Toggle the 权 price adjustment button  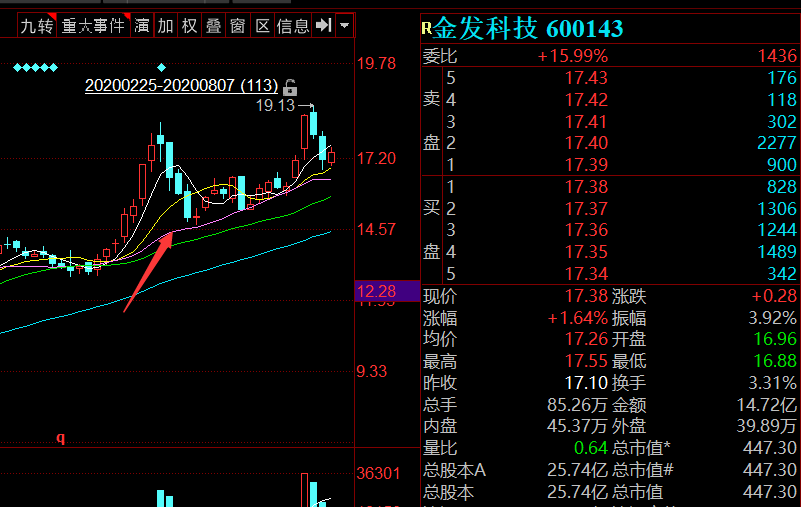(x=190, y=25)
